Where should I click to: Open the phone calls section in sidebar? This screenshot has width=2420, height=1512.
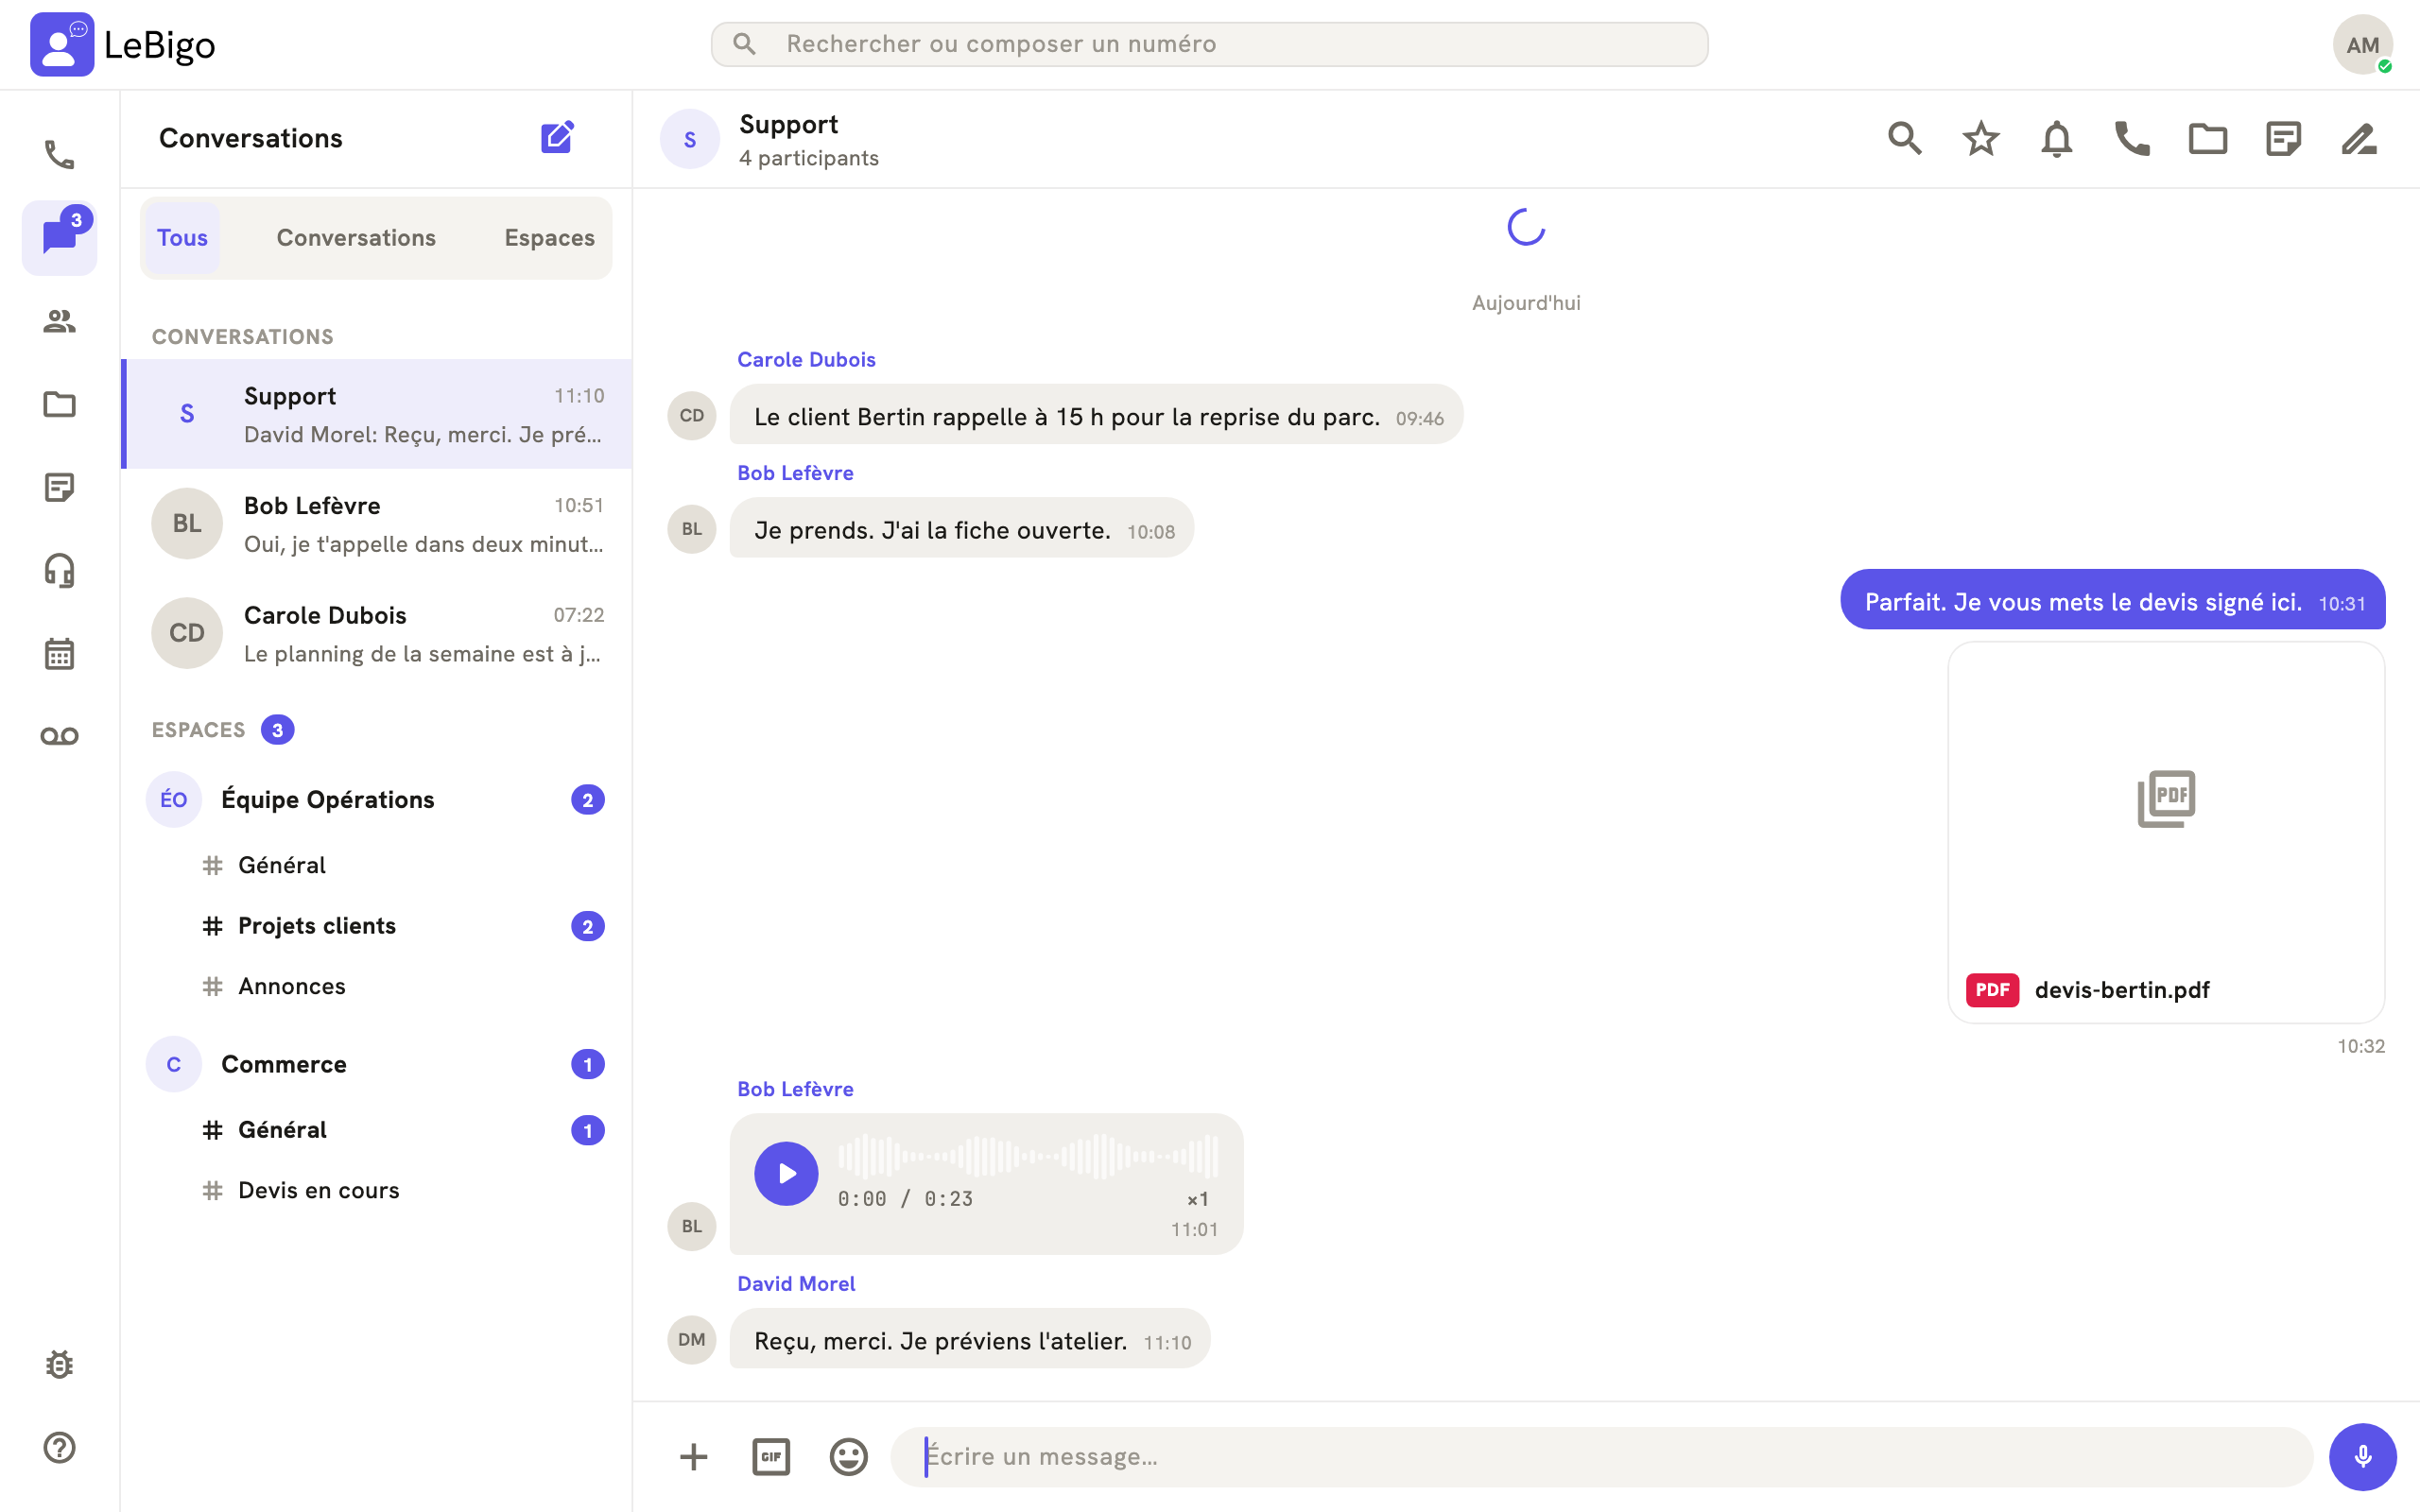pos(59,155)
